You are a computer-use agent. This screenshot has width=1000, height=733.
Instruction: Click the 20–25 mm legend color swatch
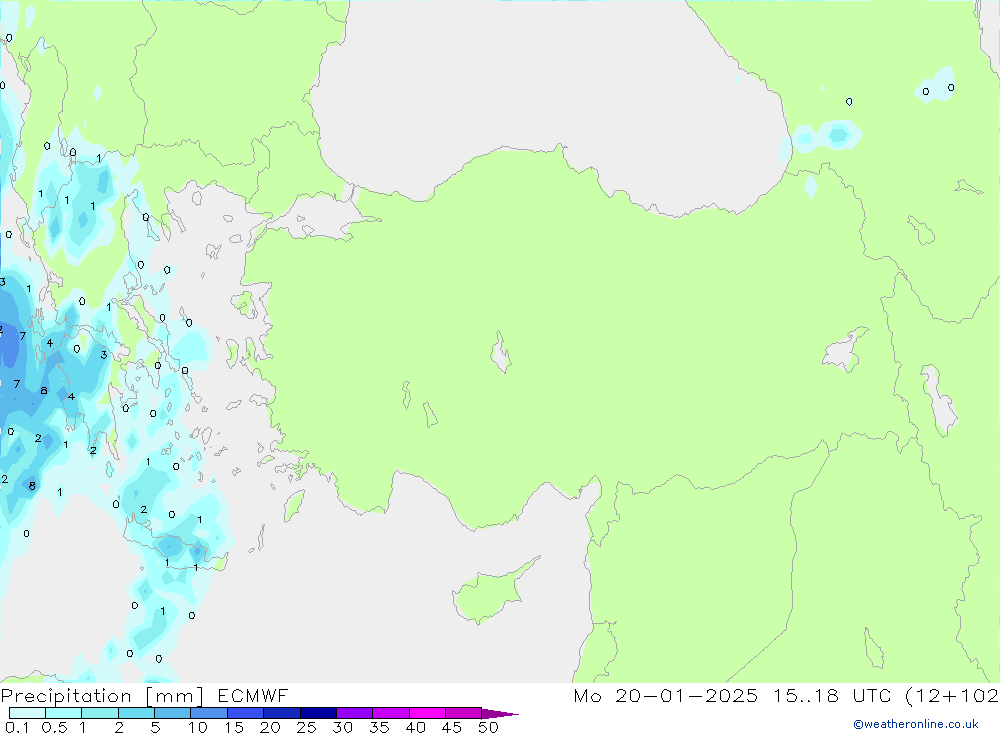281,713
